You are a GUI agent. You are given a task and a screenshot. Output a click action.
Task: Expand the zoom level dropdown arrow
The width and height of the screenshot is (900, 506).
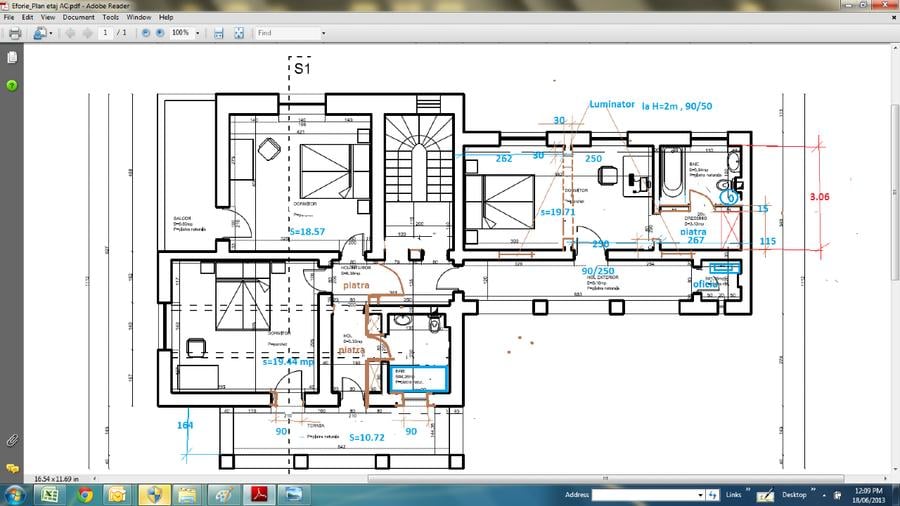(198, 34)
